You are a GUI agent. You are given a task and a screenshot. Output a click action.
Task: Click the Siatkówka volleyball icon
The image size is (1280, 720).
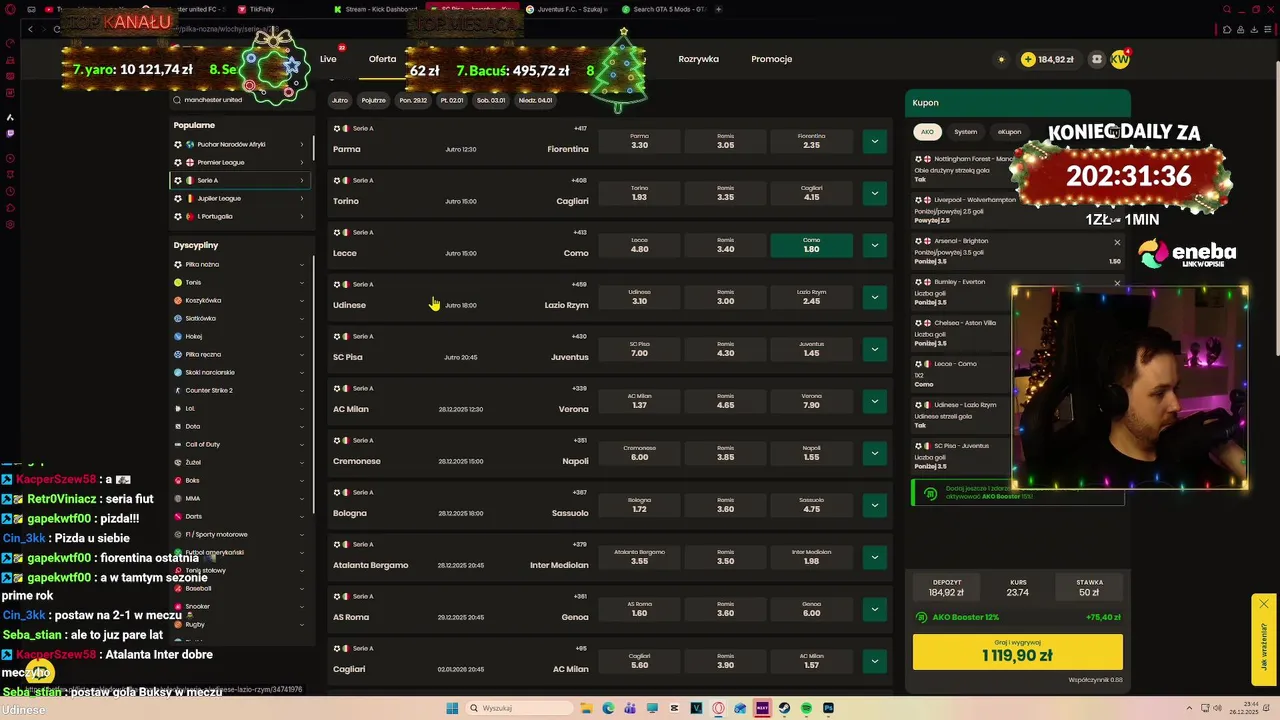[x=178, y=318]
